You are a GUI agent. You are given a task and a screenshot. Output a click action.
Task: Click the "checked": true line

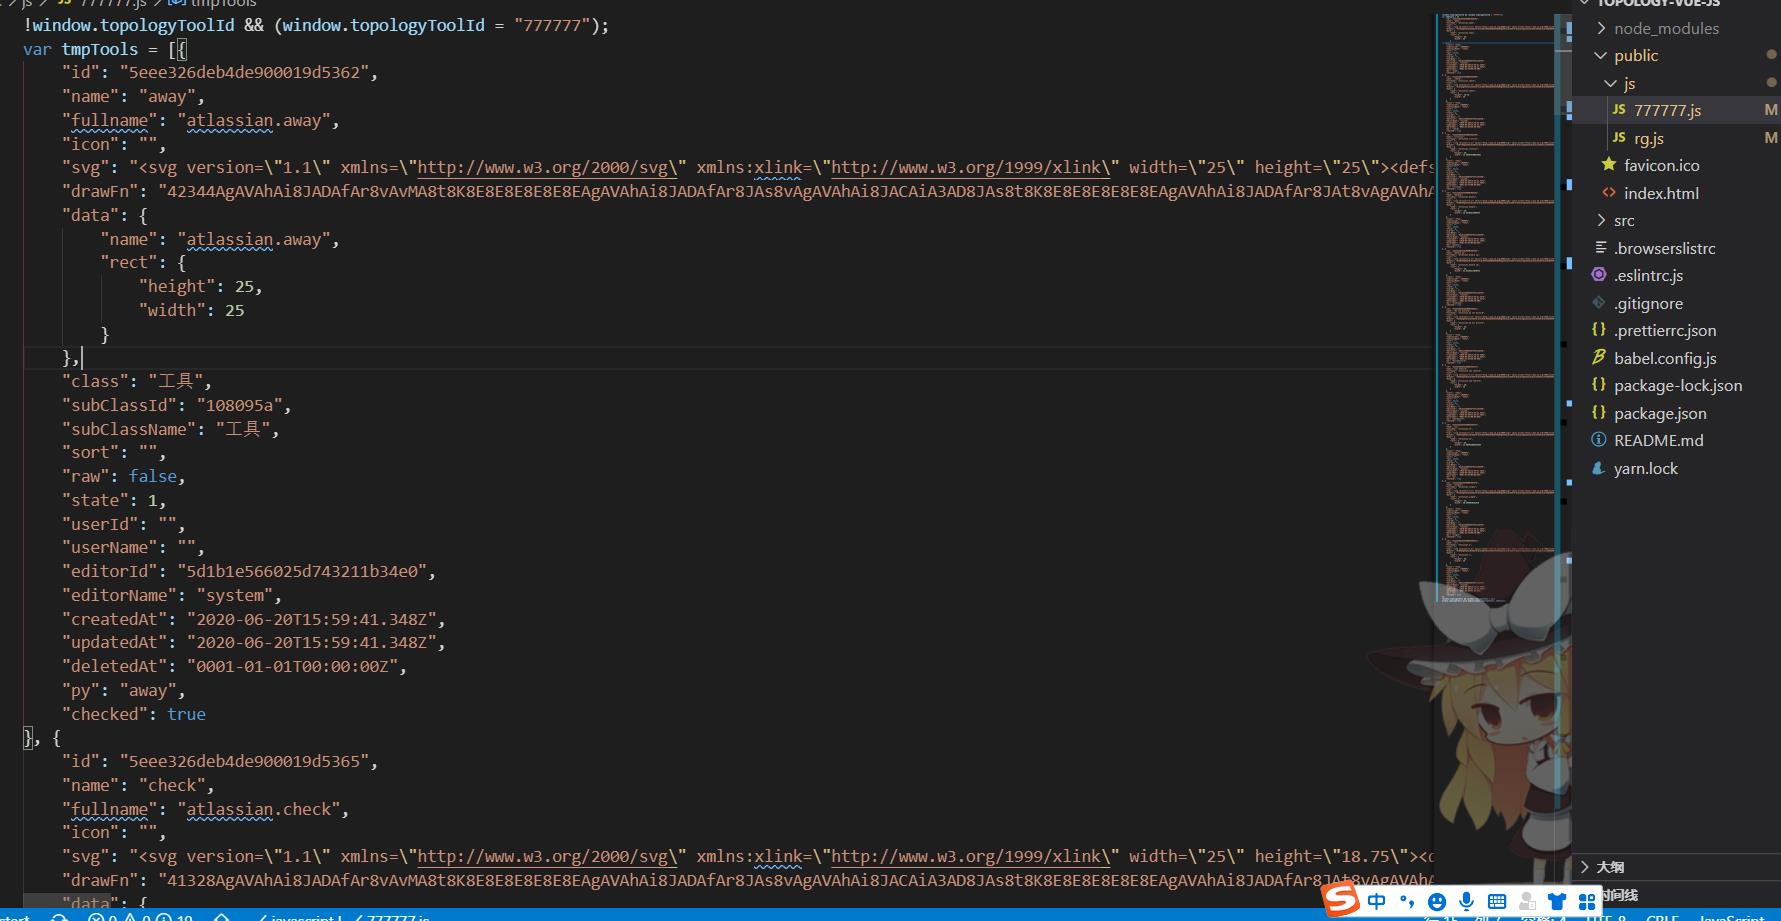[134, 715]
